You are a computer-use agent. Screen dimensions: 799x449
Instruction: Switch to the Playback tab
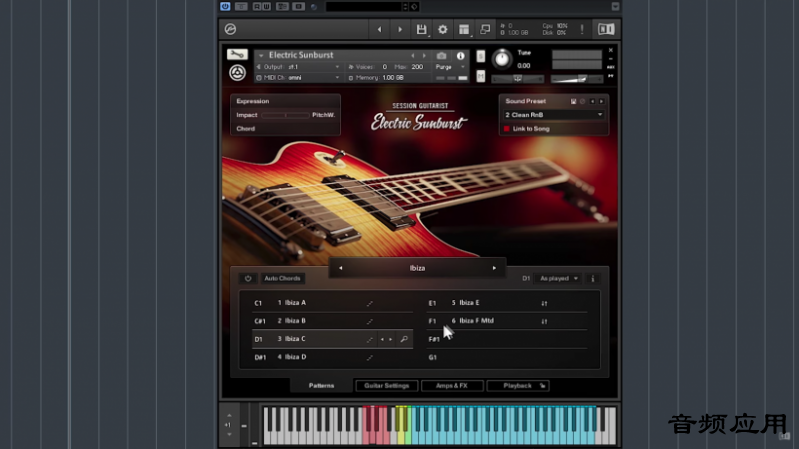pyautogui.click(x=518, y=386)
